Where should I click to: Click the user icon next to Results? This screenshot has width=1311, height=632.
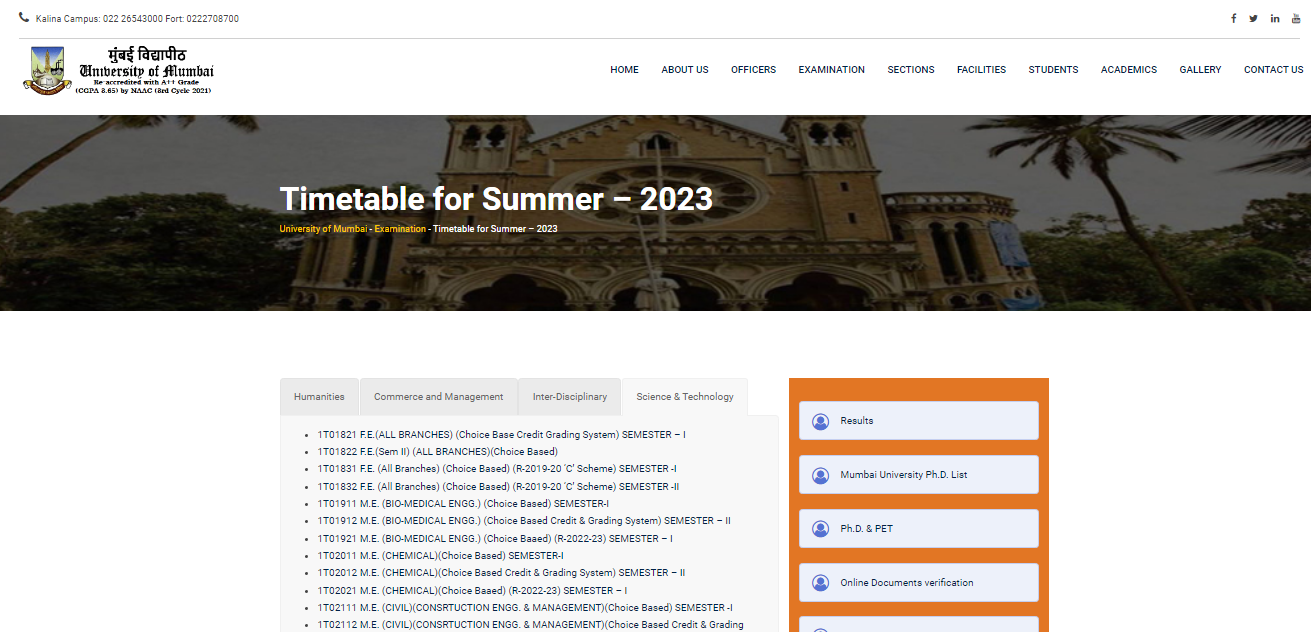(x=821, y=421)
